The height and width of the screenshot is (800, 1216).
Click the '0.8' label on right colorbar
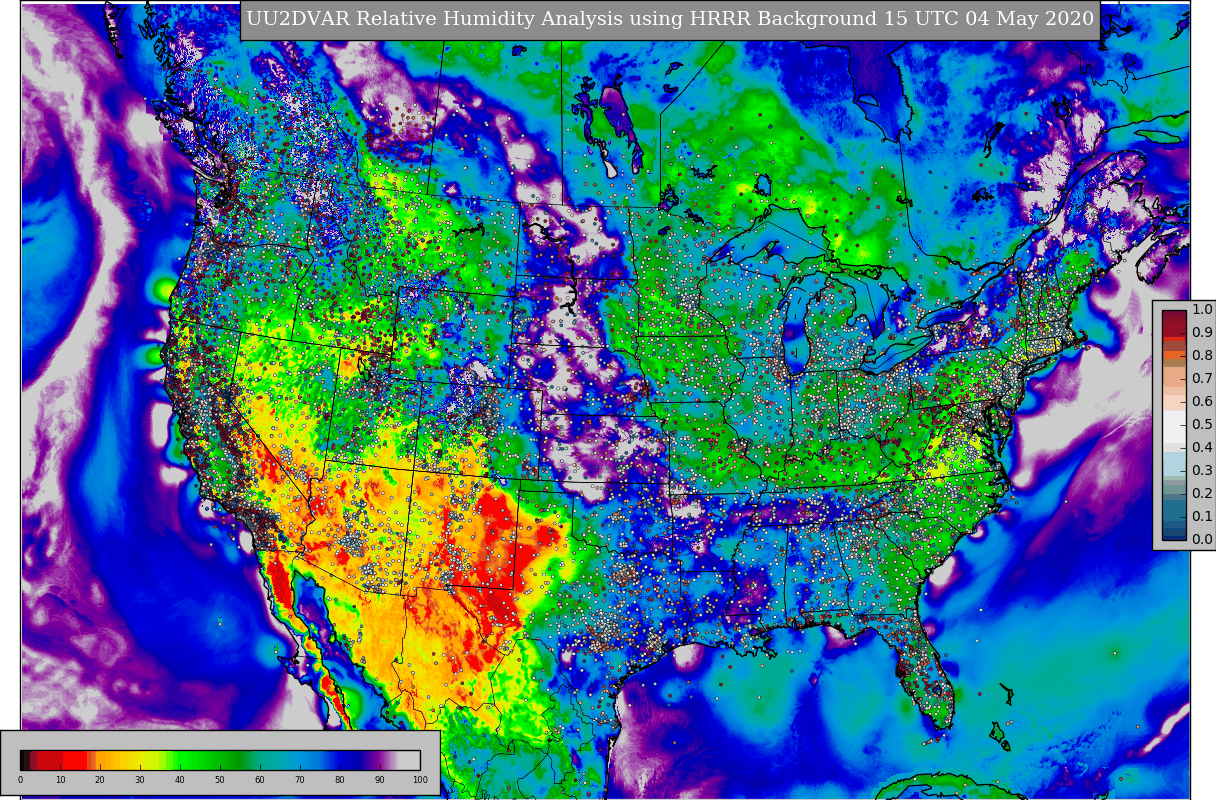[1202, 356]
